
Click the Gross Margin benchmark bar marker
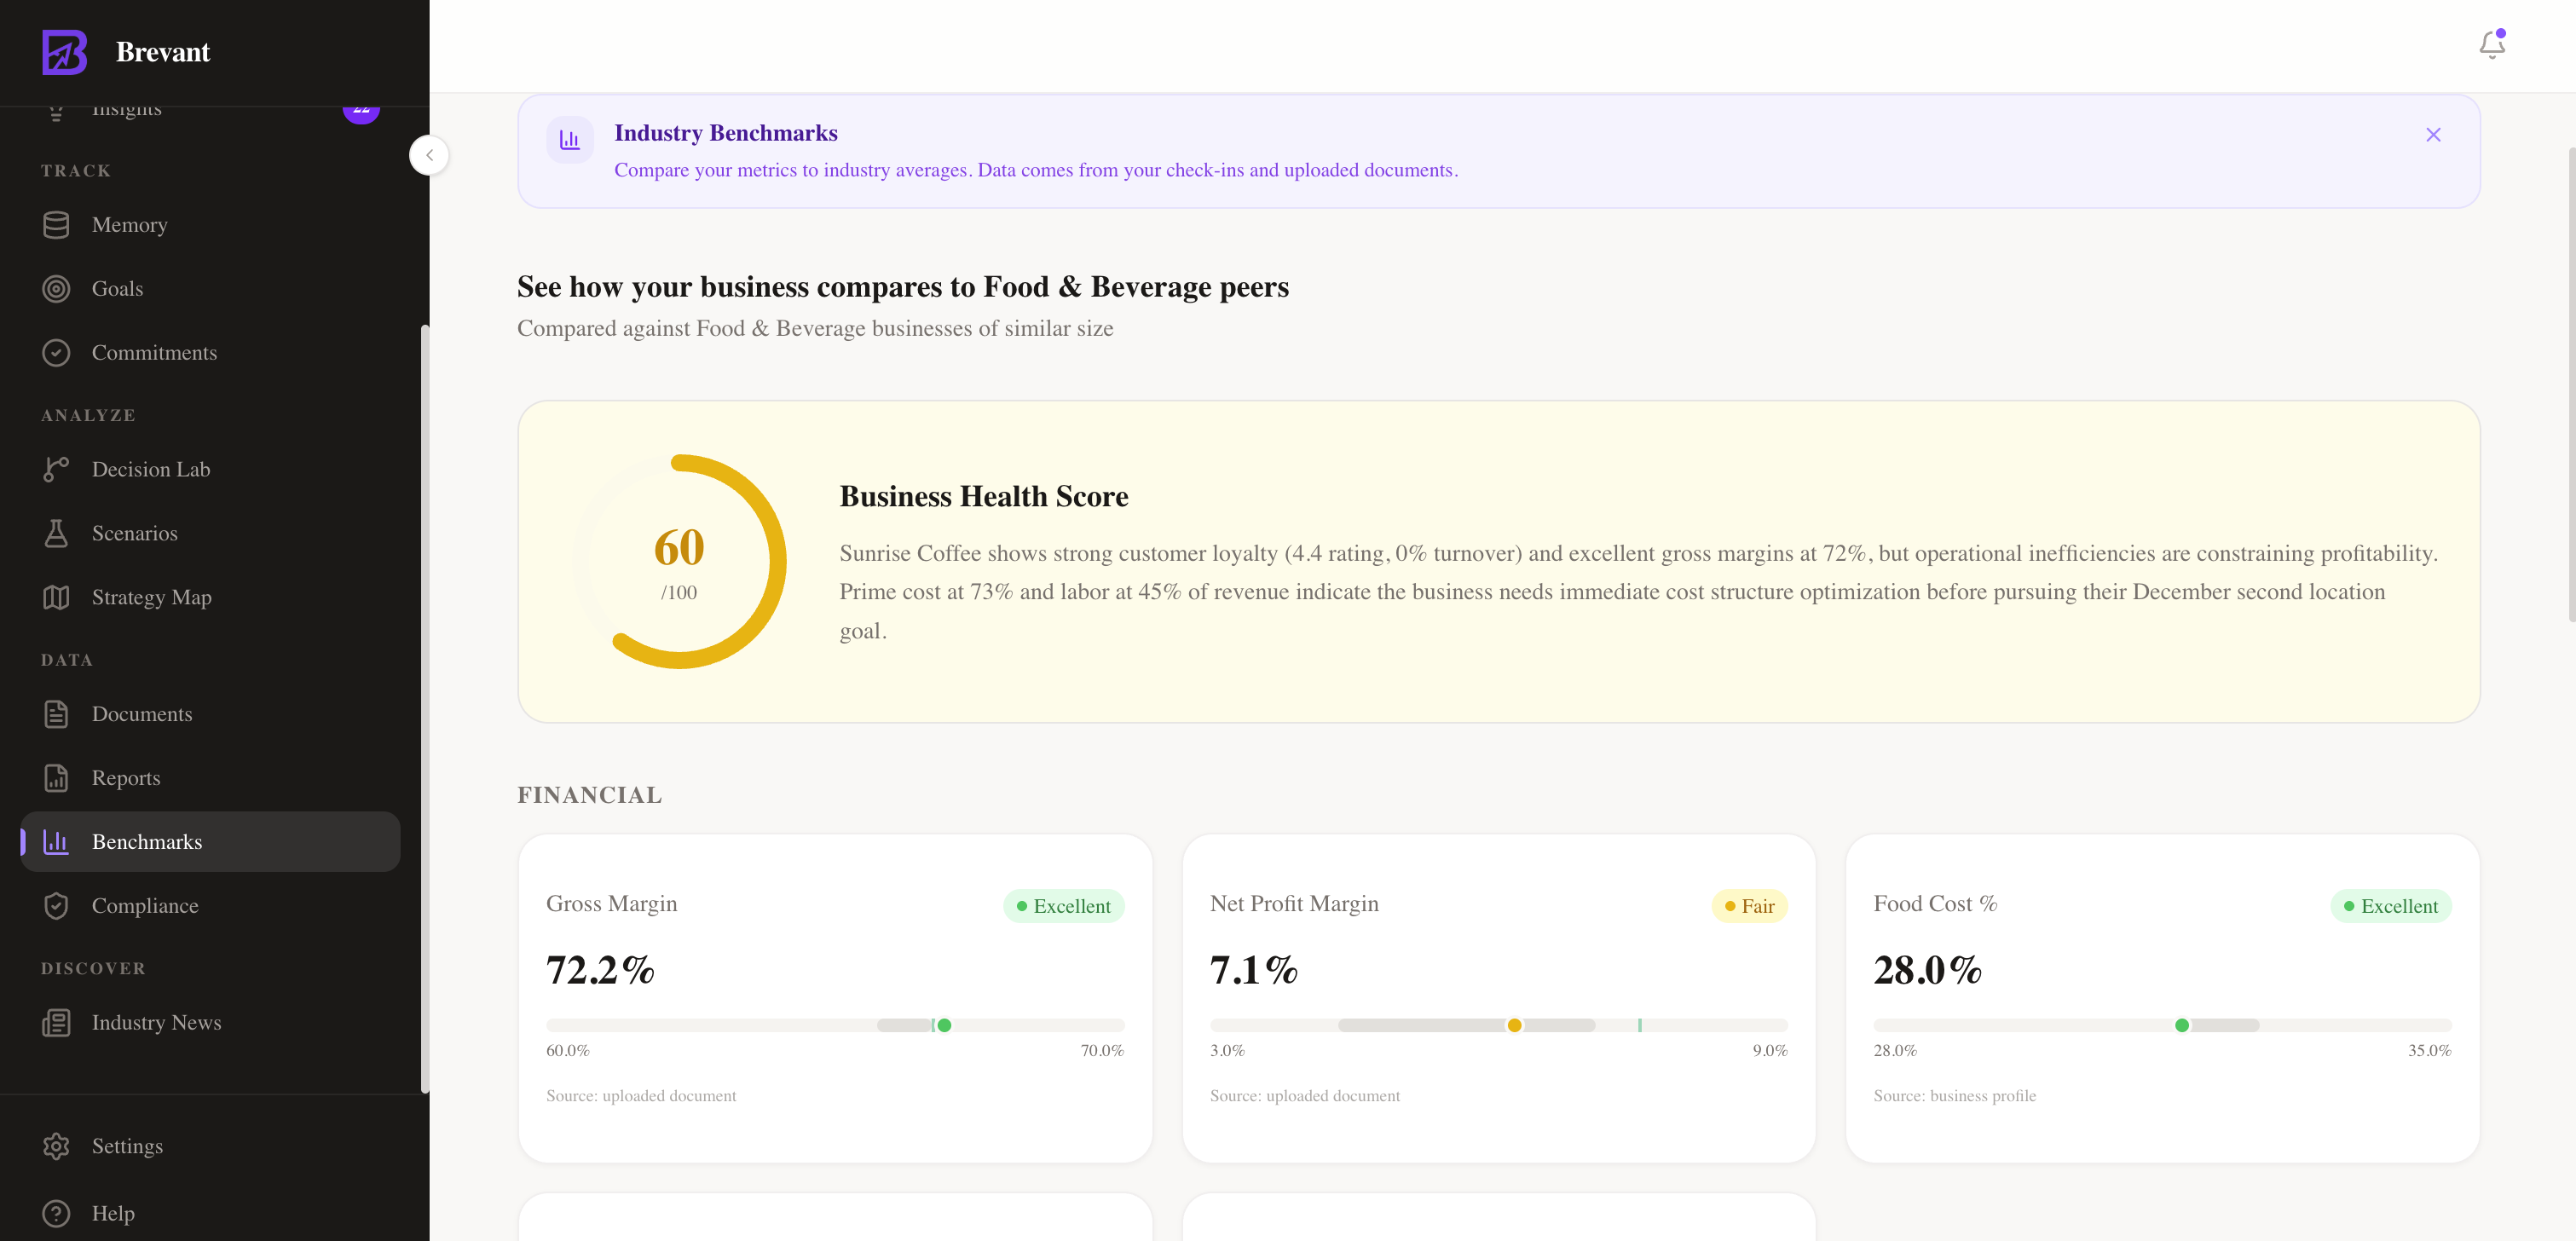(x=943, y=1025)
